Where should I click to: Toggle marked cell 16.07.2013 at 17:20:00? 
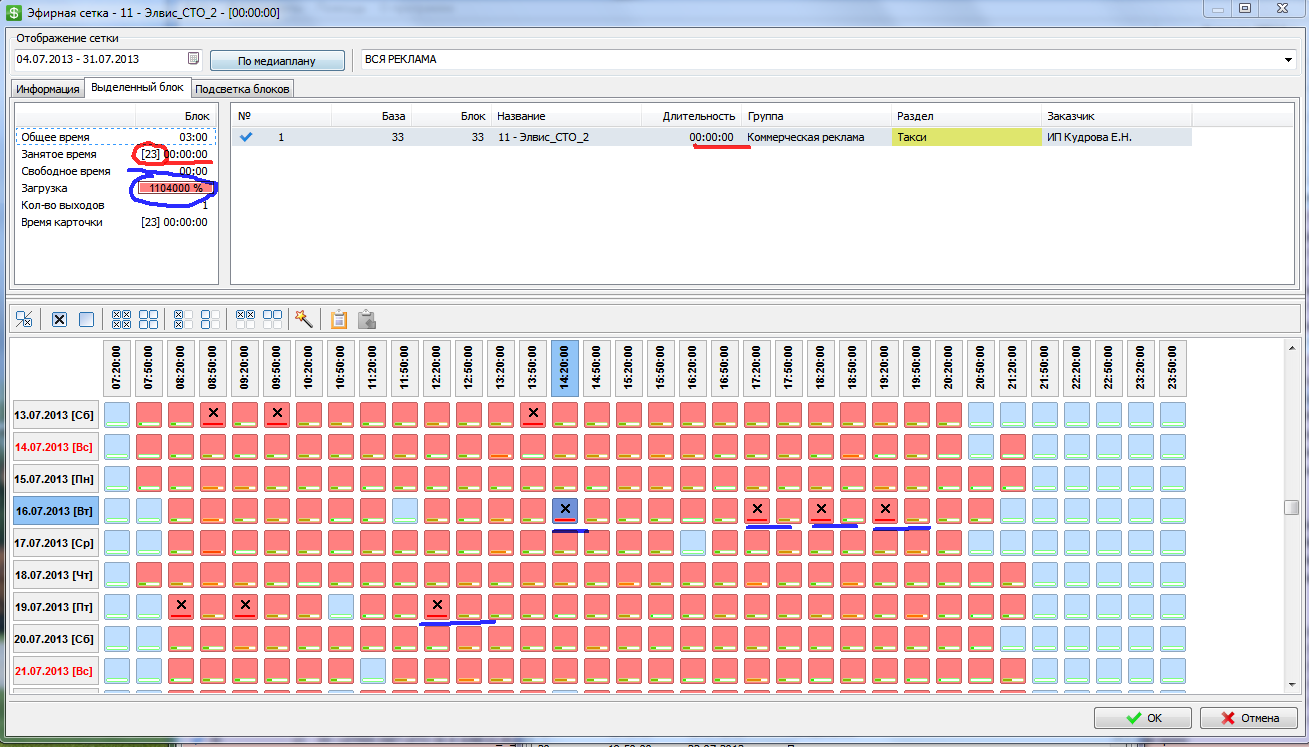[757, 511]
